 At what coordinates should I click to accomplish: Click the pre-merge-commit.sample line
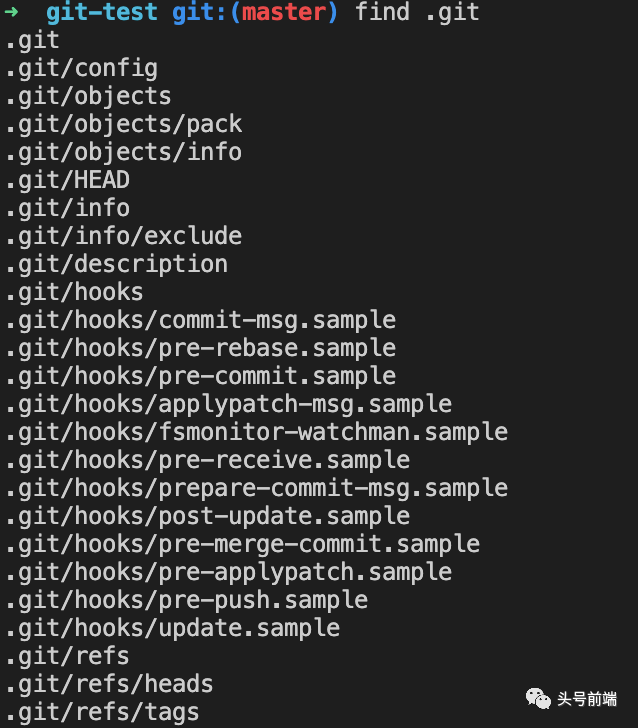(x=243, y=544)
